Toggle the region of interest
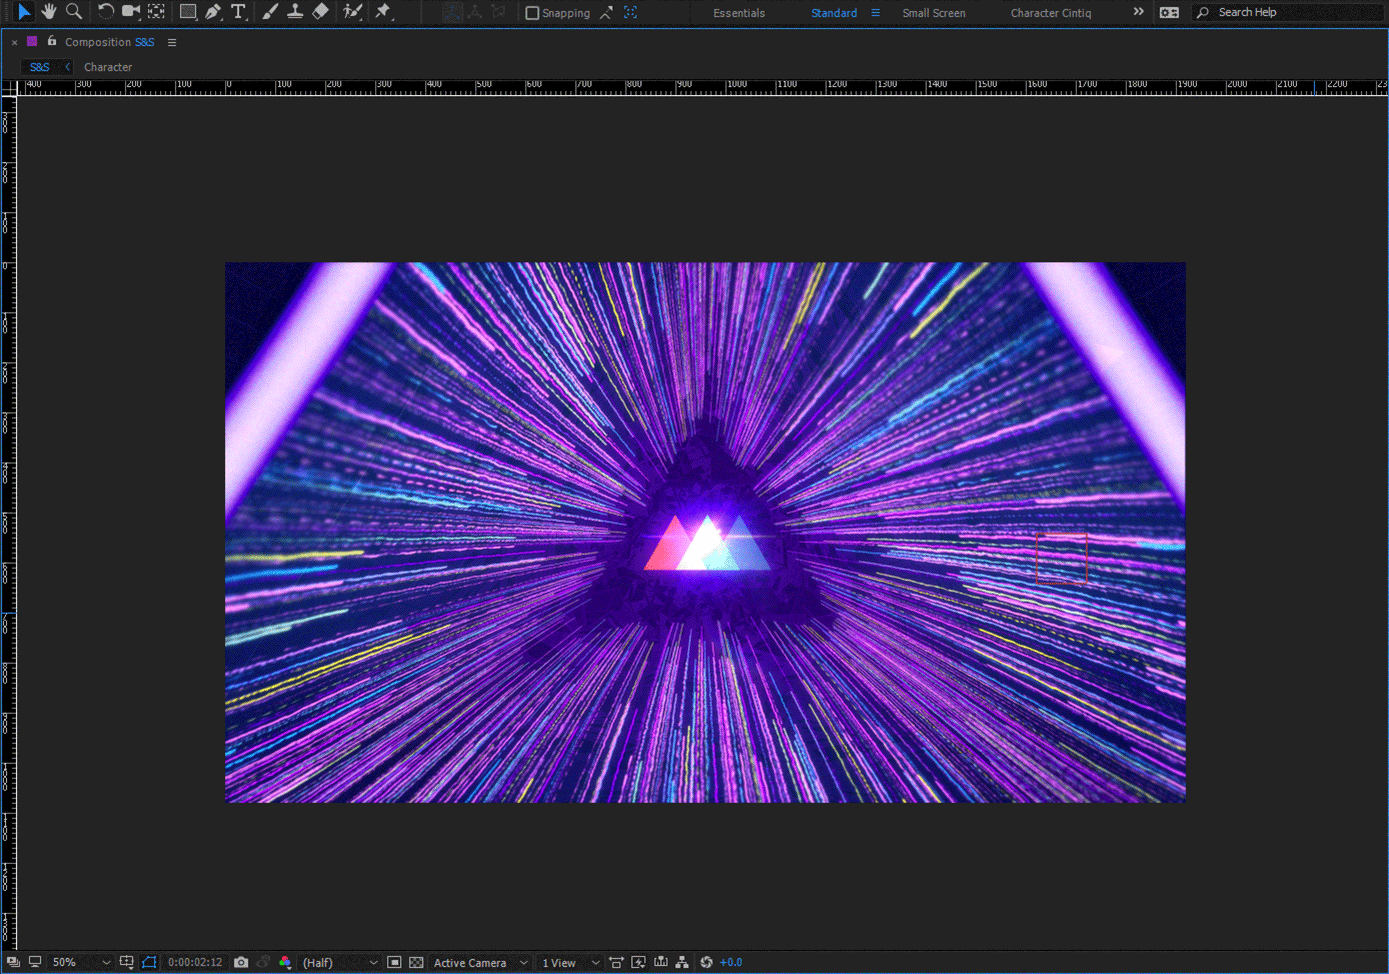Image resolution: width=1389 pixels, height=974 pixels. click(x=394, y=962)
